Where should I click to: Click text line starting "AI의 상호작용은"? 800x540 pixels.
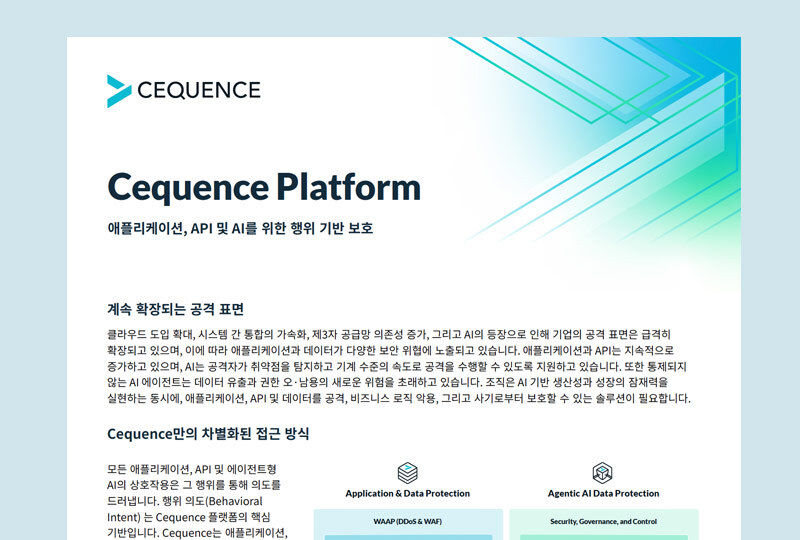(x=194, y=485)
